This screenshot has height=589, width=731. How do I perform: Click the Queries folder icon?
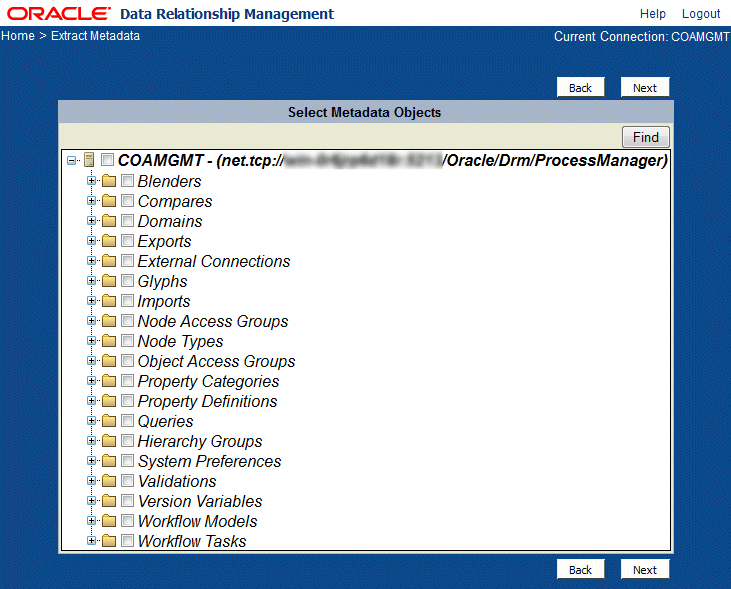click(x=109, y=421)
